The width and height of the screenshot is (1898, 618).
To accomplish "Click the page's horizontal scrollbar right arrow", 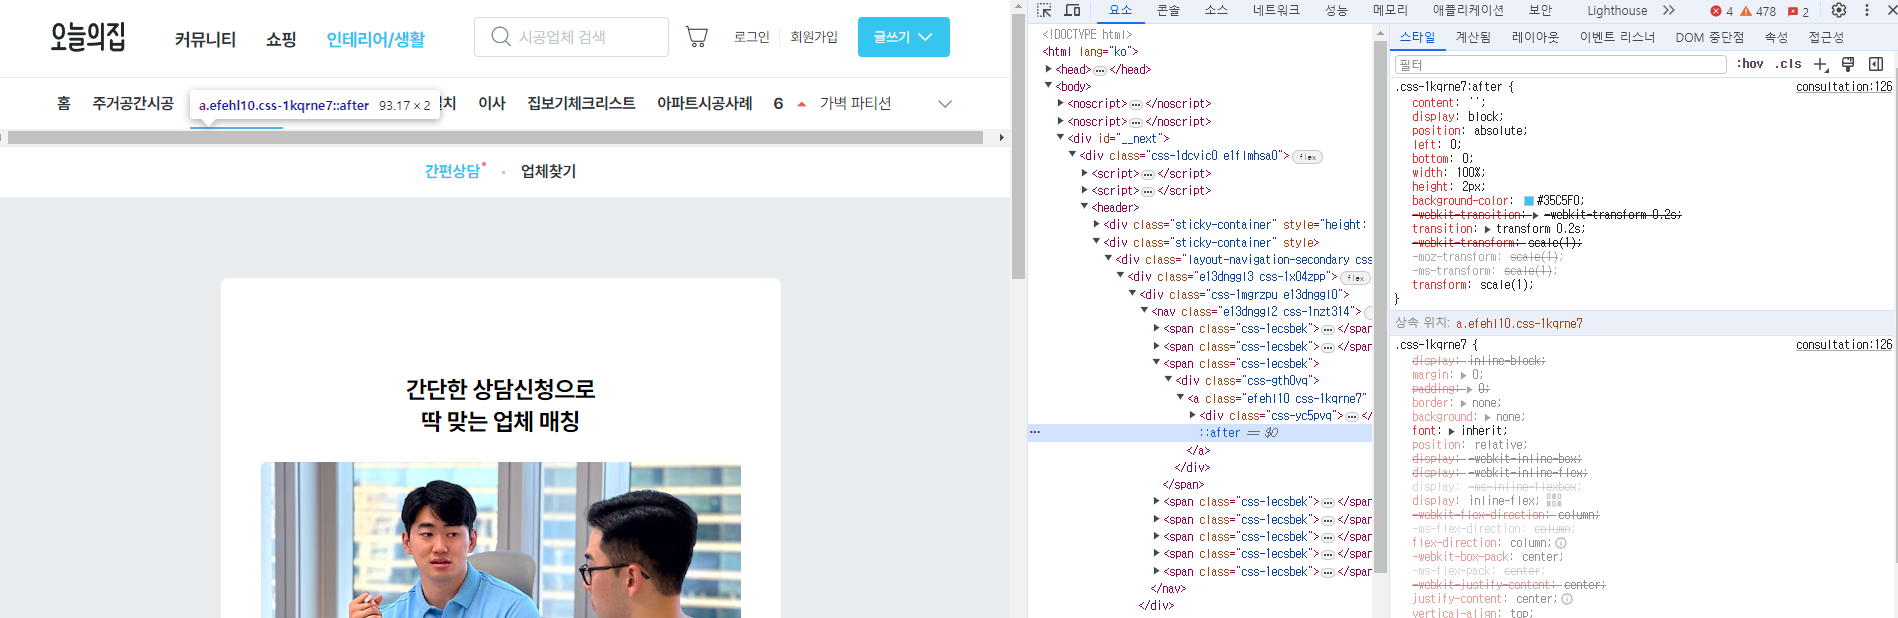I will click(x=1002, y=138).
